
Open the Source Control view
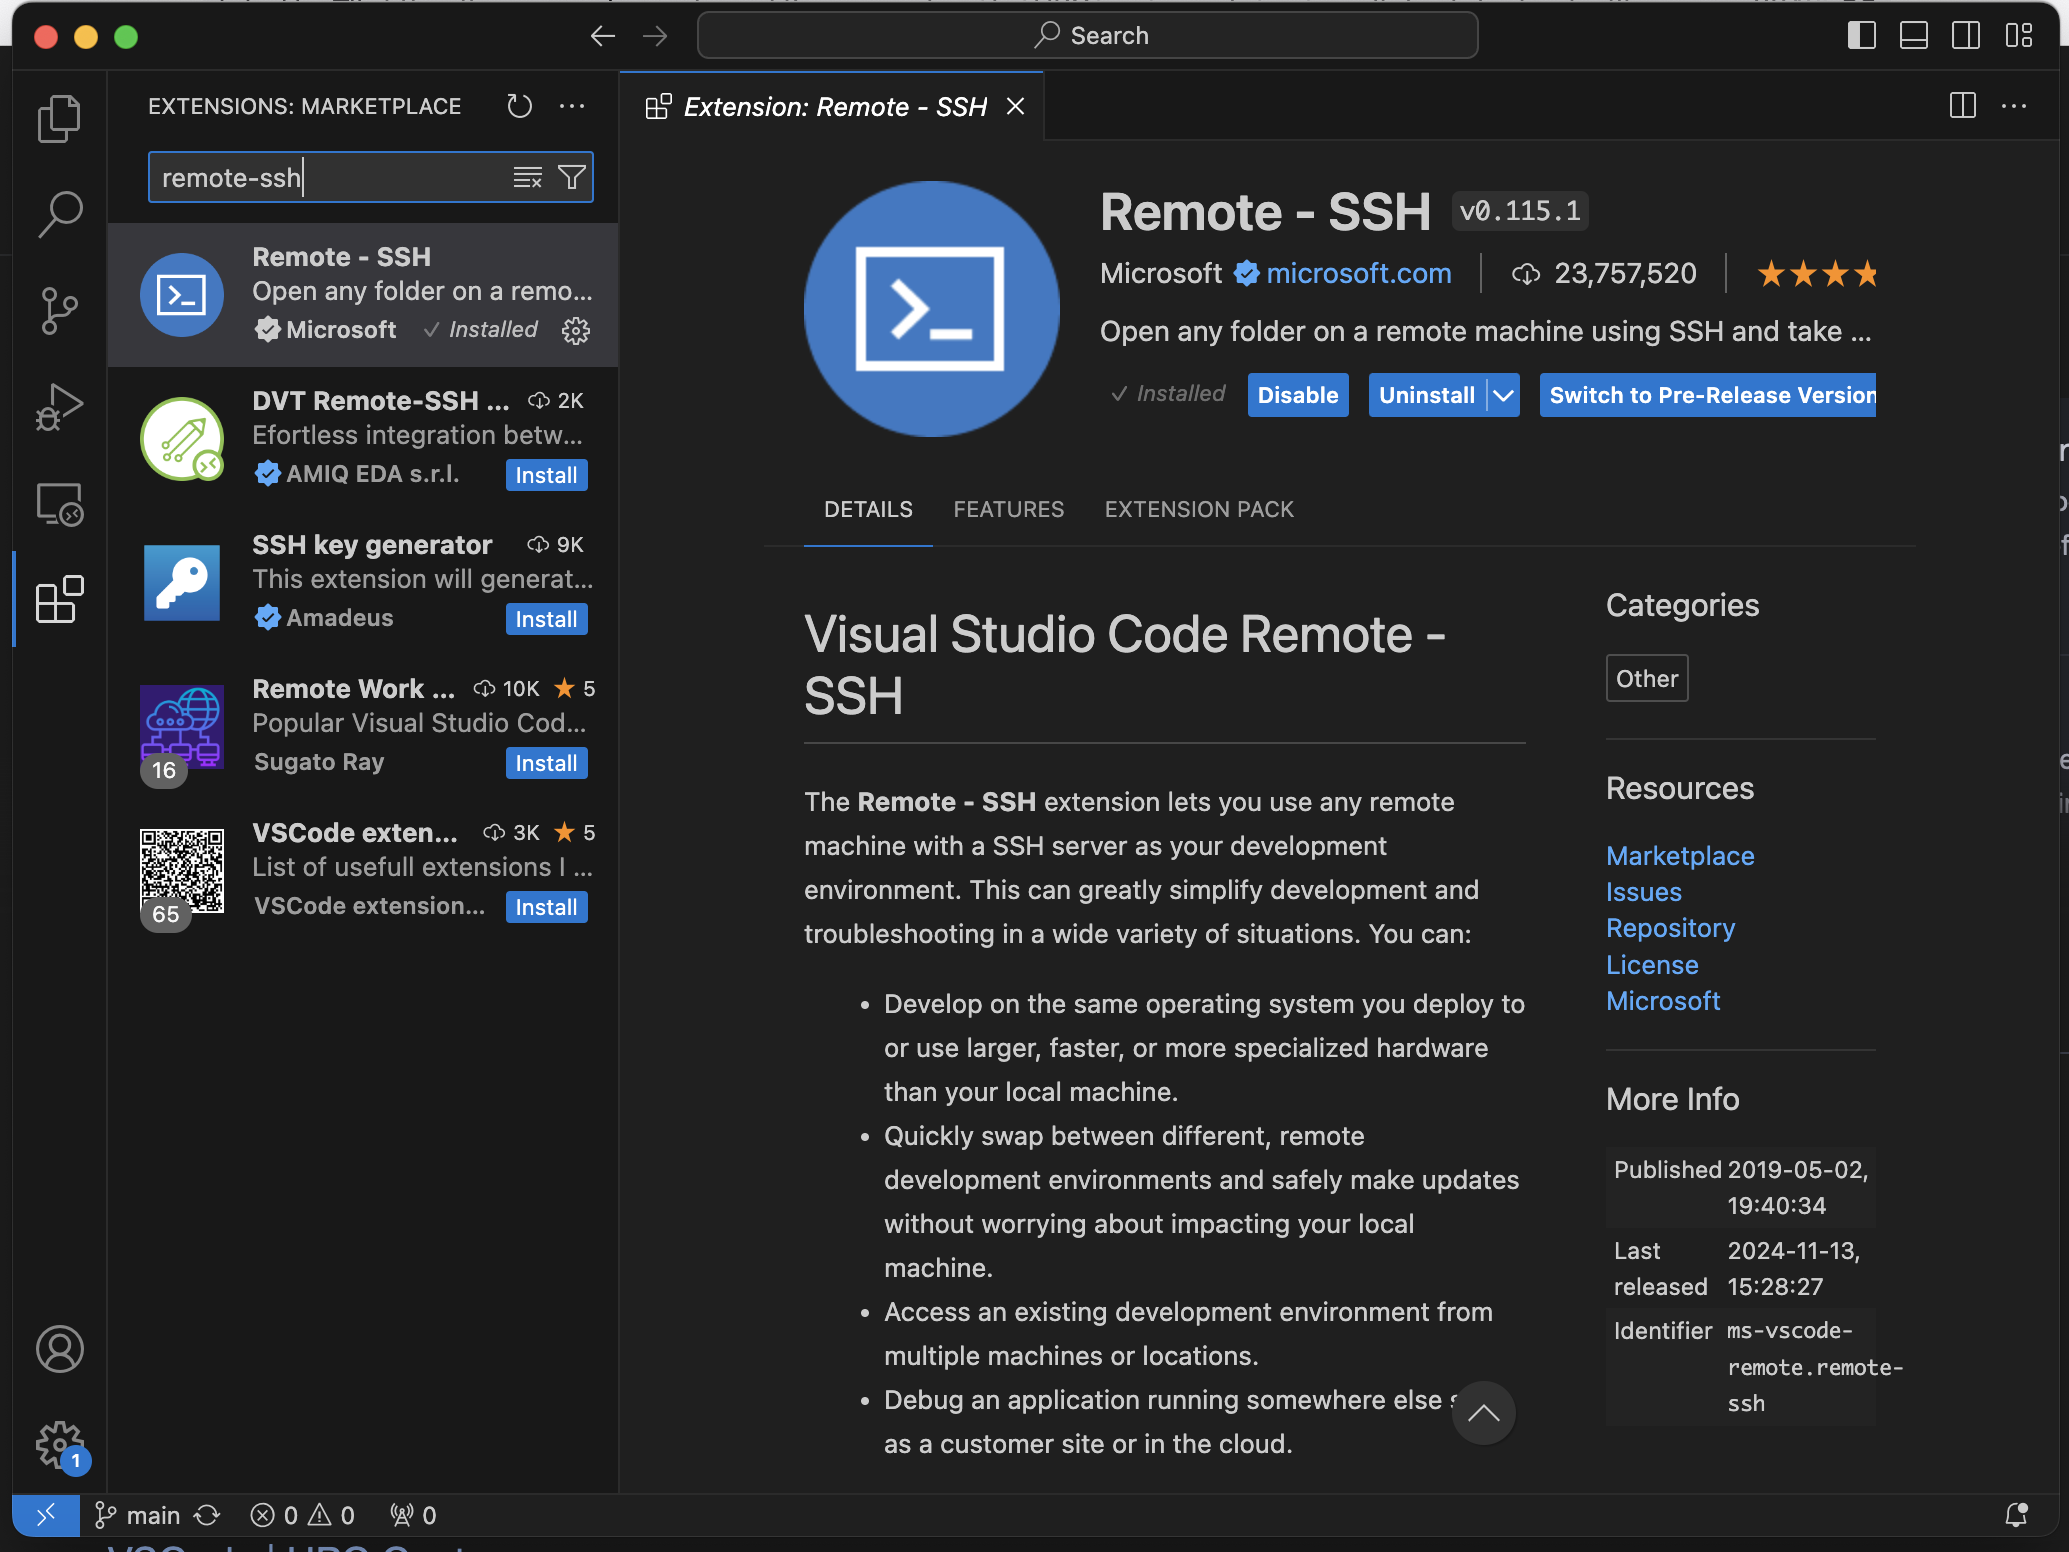(59, 310)
